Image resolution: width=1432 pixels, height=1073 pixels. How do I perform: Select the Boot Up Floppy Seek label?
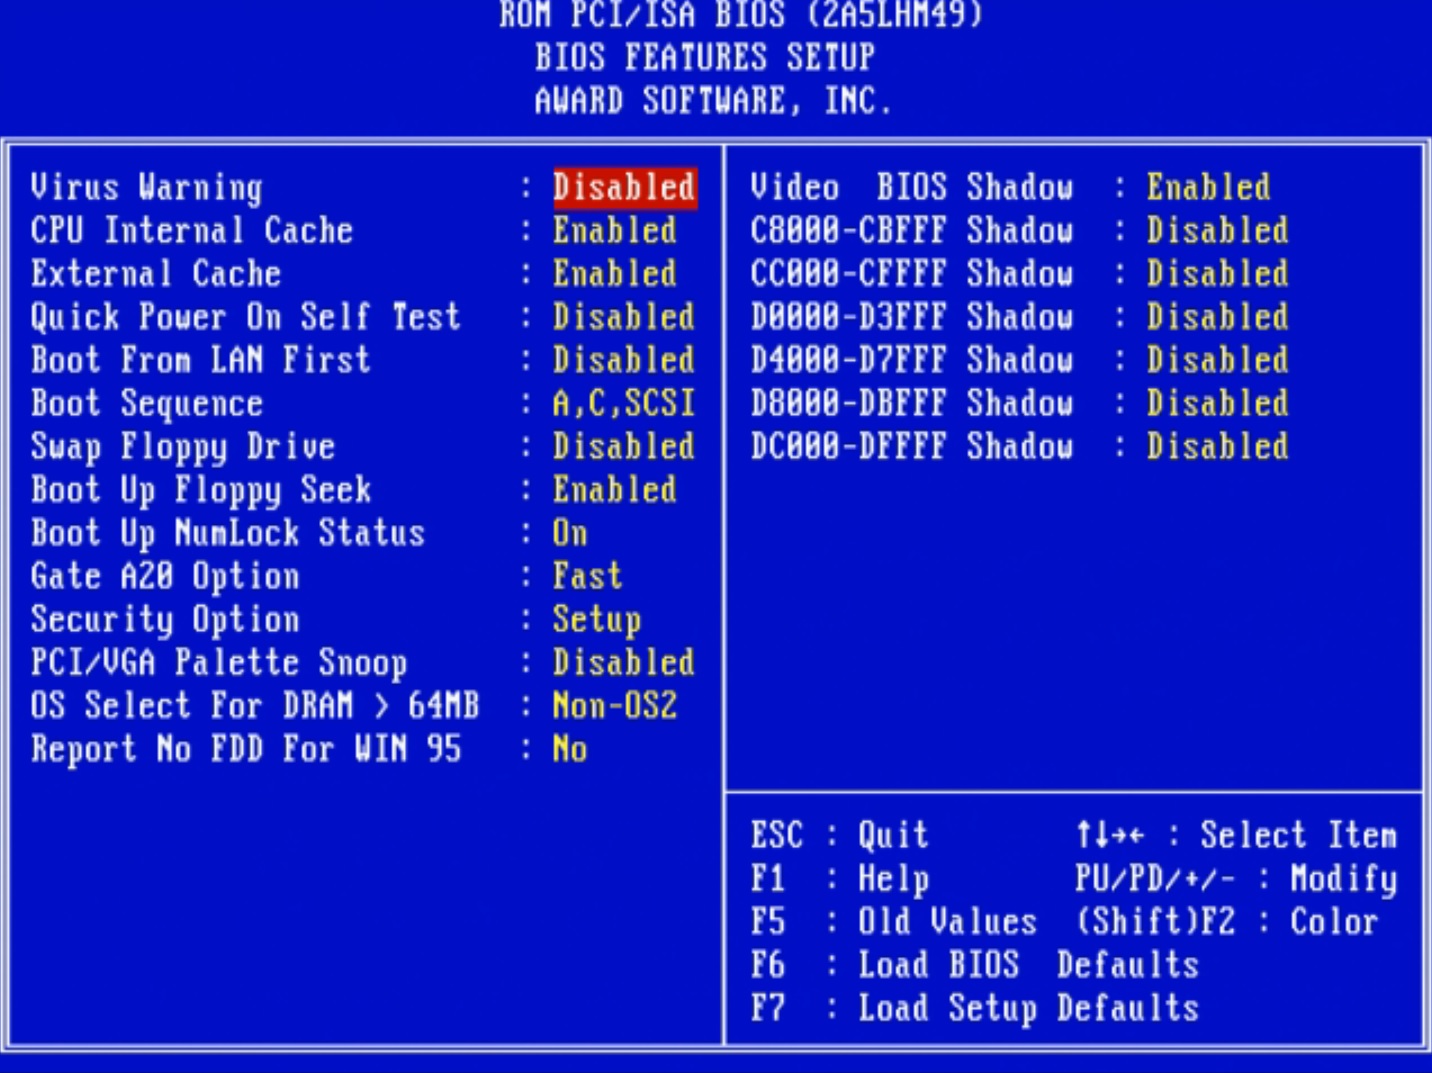201,490
